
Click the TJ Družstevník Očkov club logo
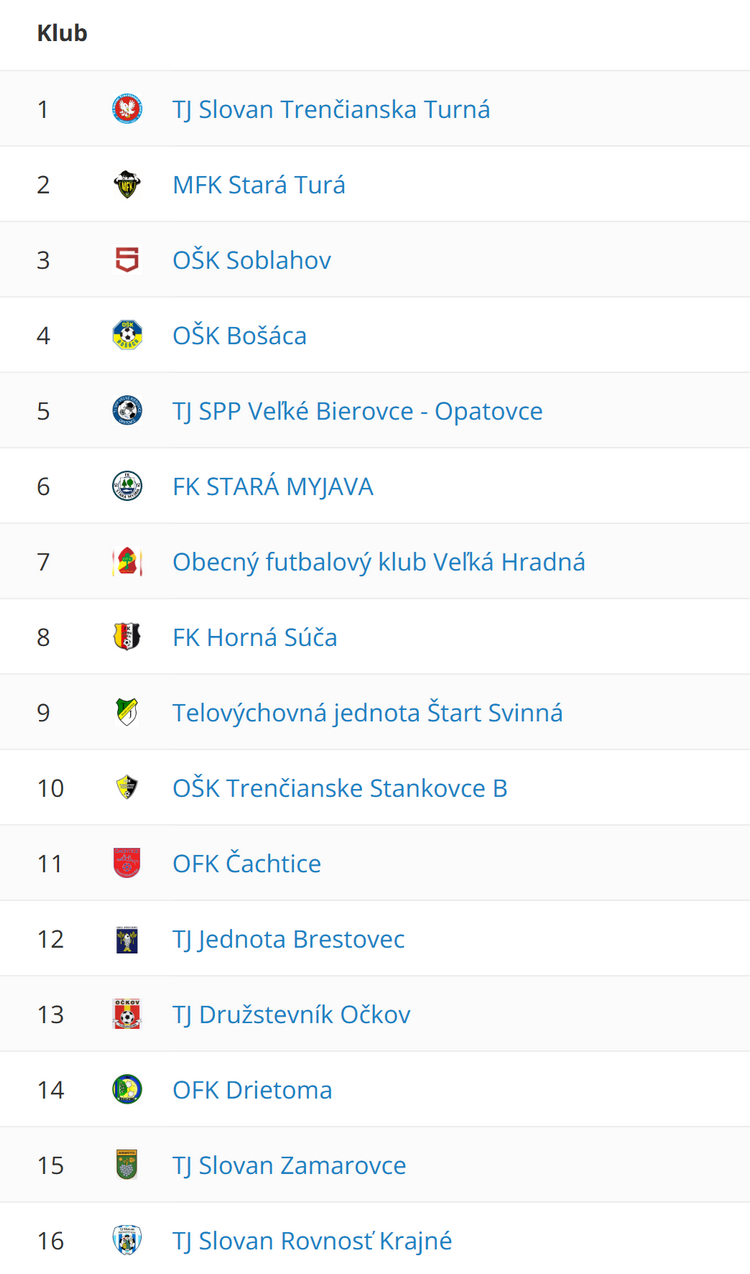point(127,1013)
